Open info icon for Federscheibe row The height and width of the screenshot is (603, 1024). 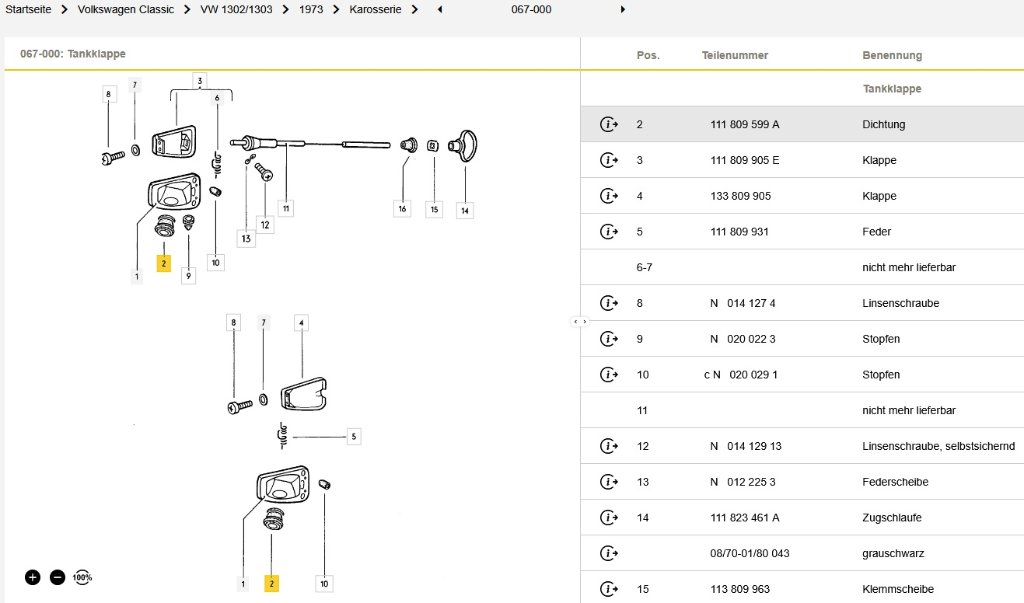[x=608, y=482]
